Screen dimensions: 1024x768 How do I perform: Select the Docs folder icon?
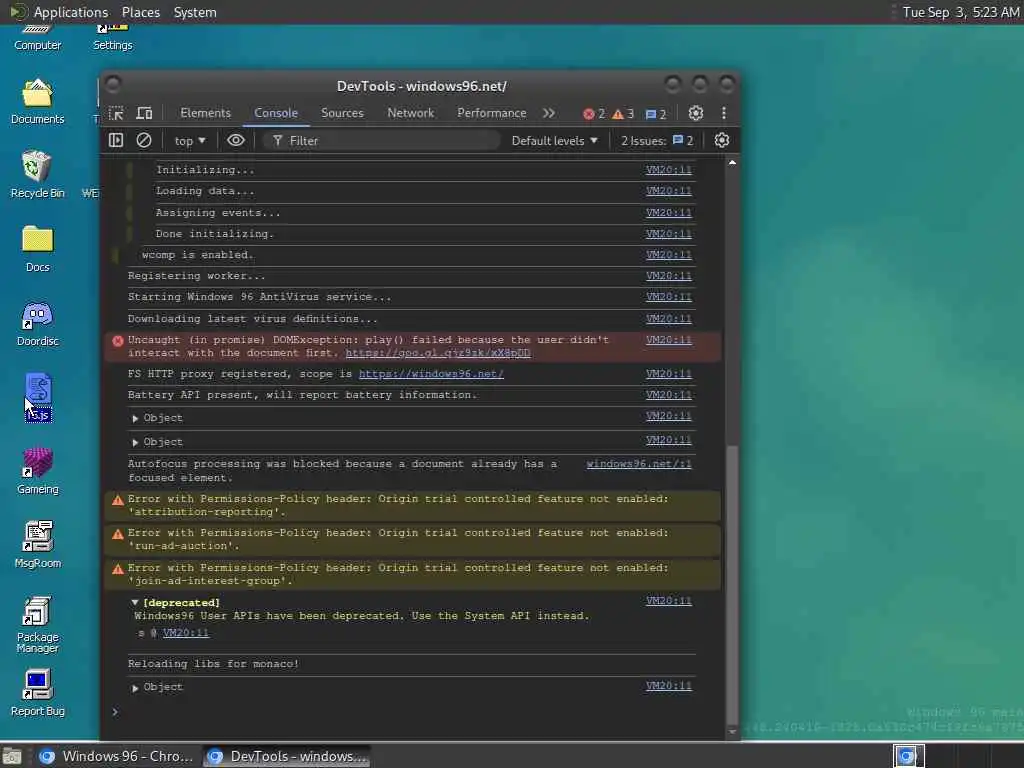tap(37, 249)
